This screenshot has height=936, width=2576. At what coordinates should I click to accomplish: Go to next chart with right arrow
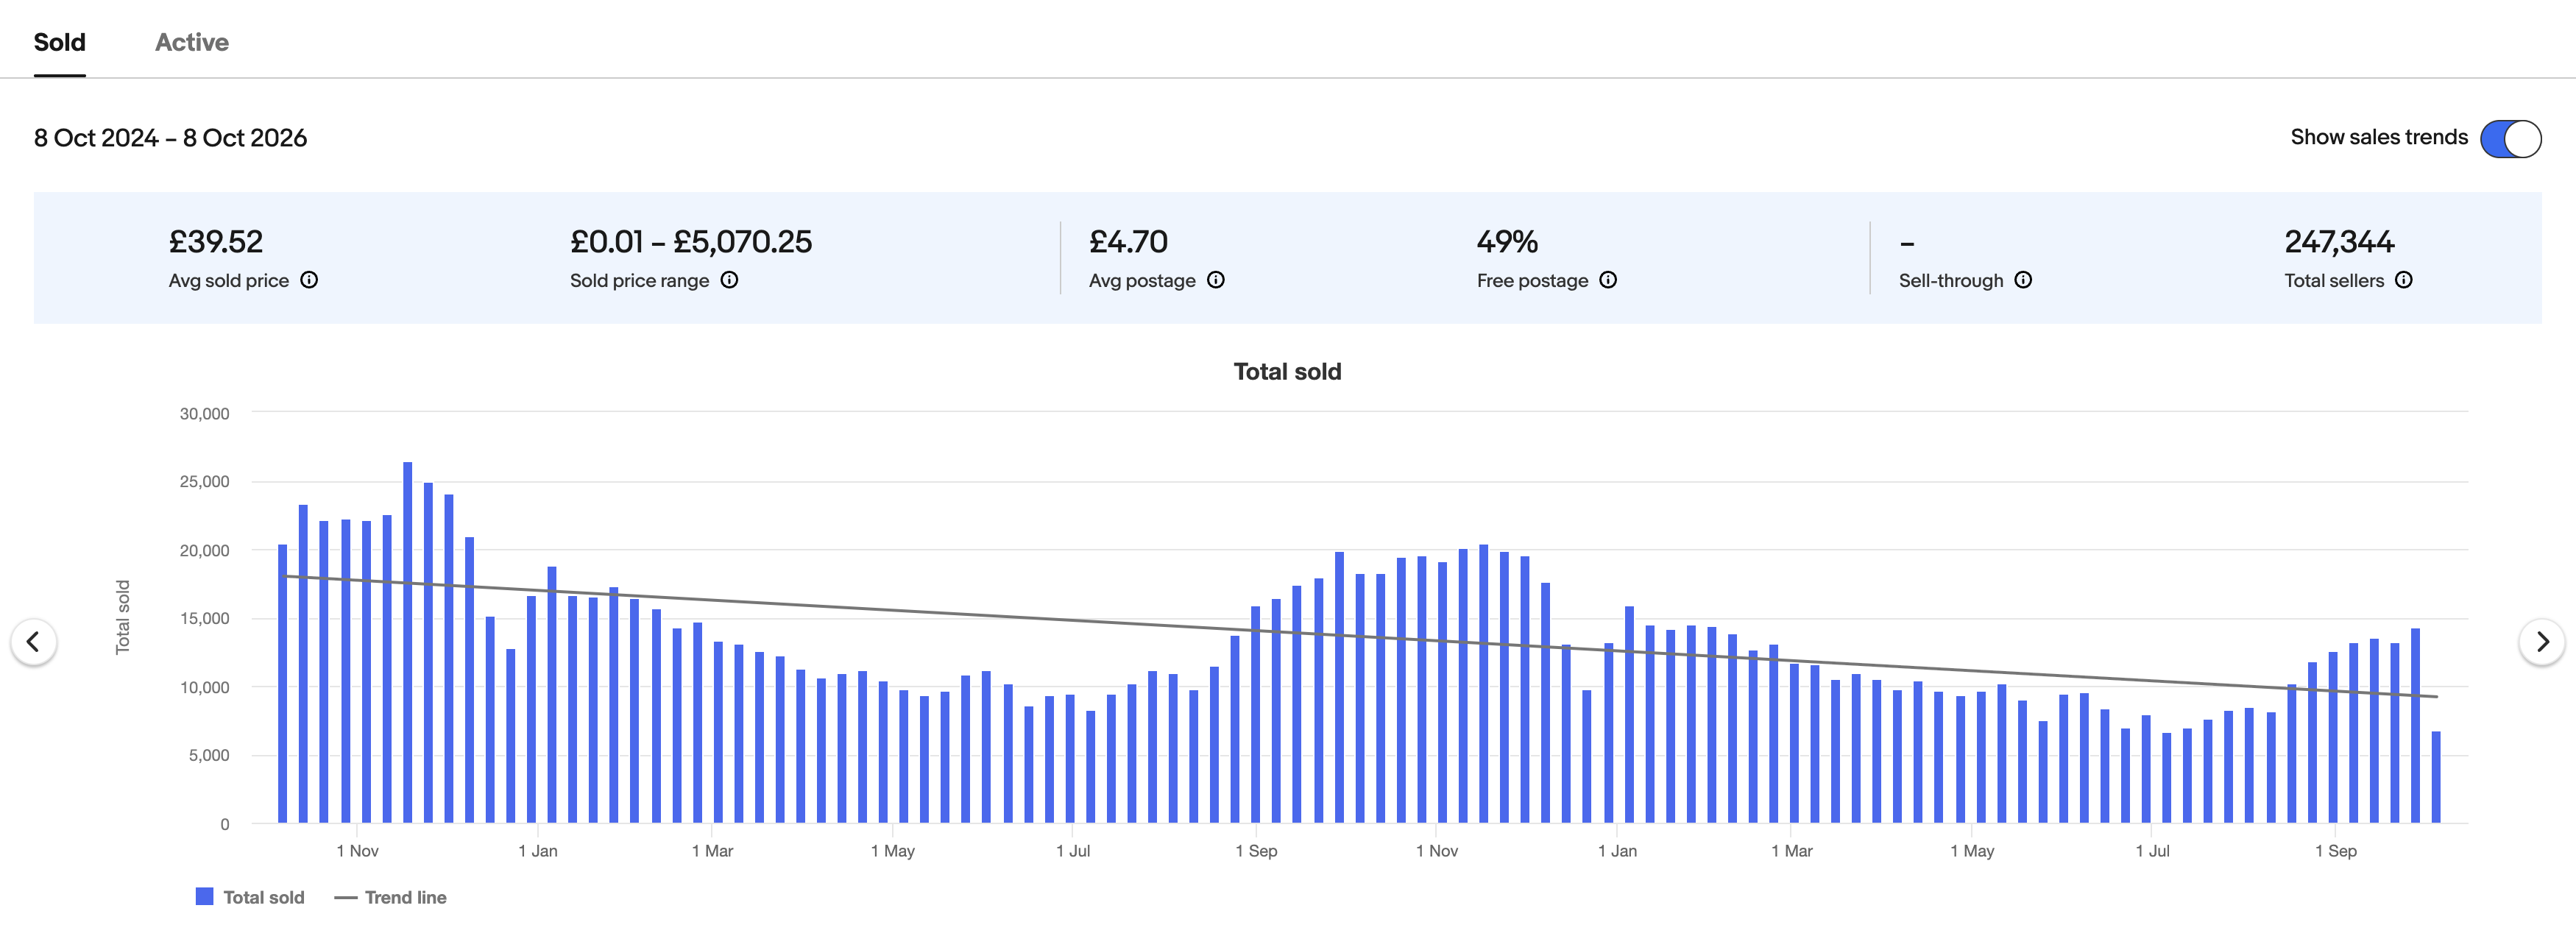2541,641
